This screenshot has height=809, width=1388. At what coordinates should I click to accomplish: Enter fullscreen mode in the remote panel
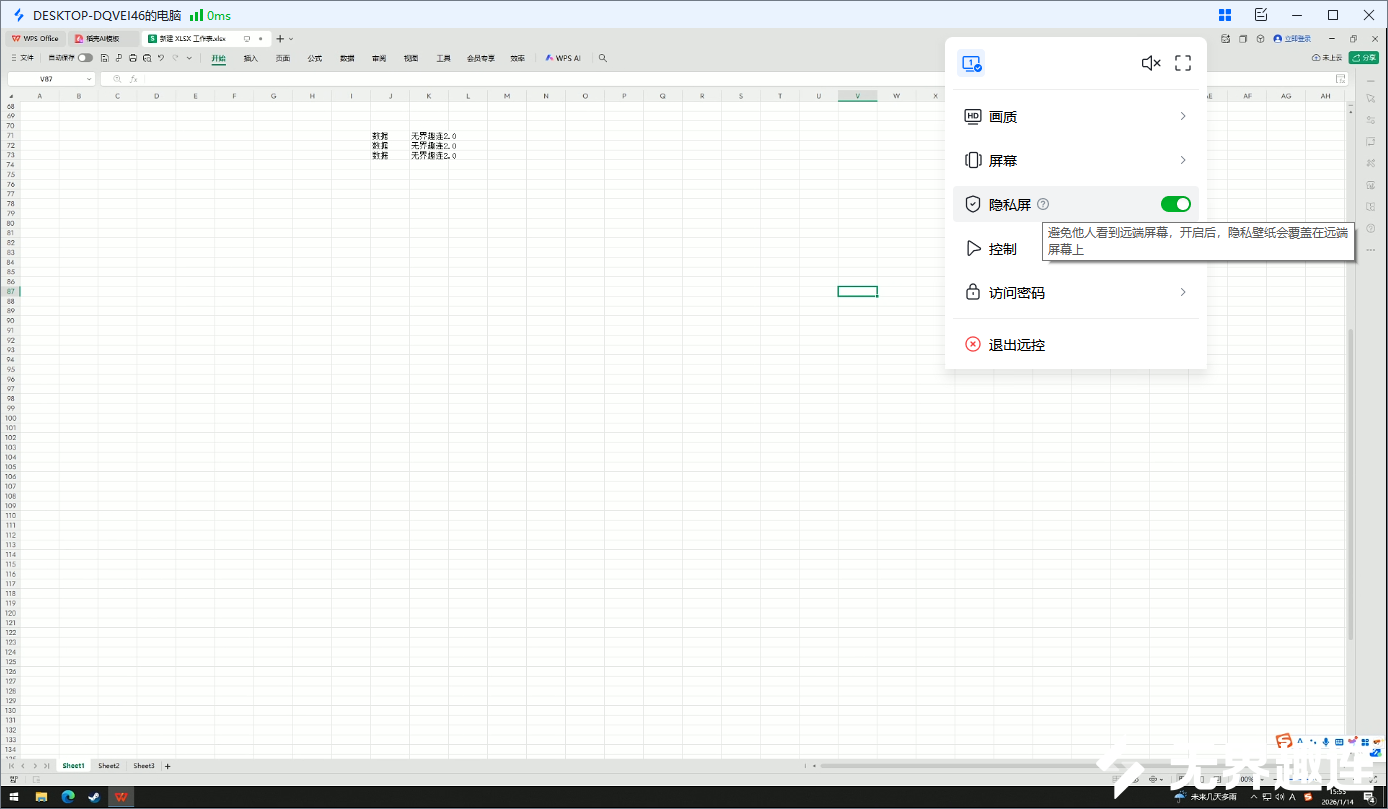pyautogui.click(x=1183, y=63)
